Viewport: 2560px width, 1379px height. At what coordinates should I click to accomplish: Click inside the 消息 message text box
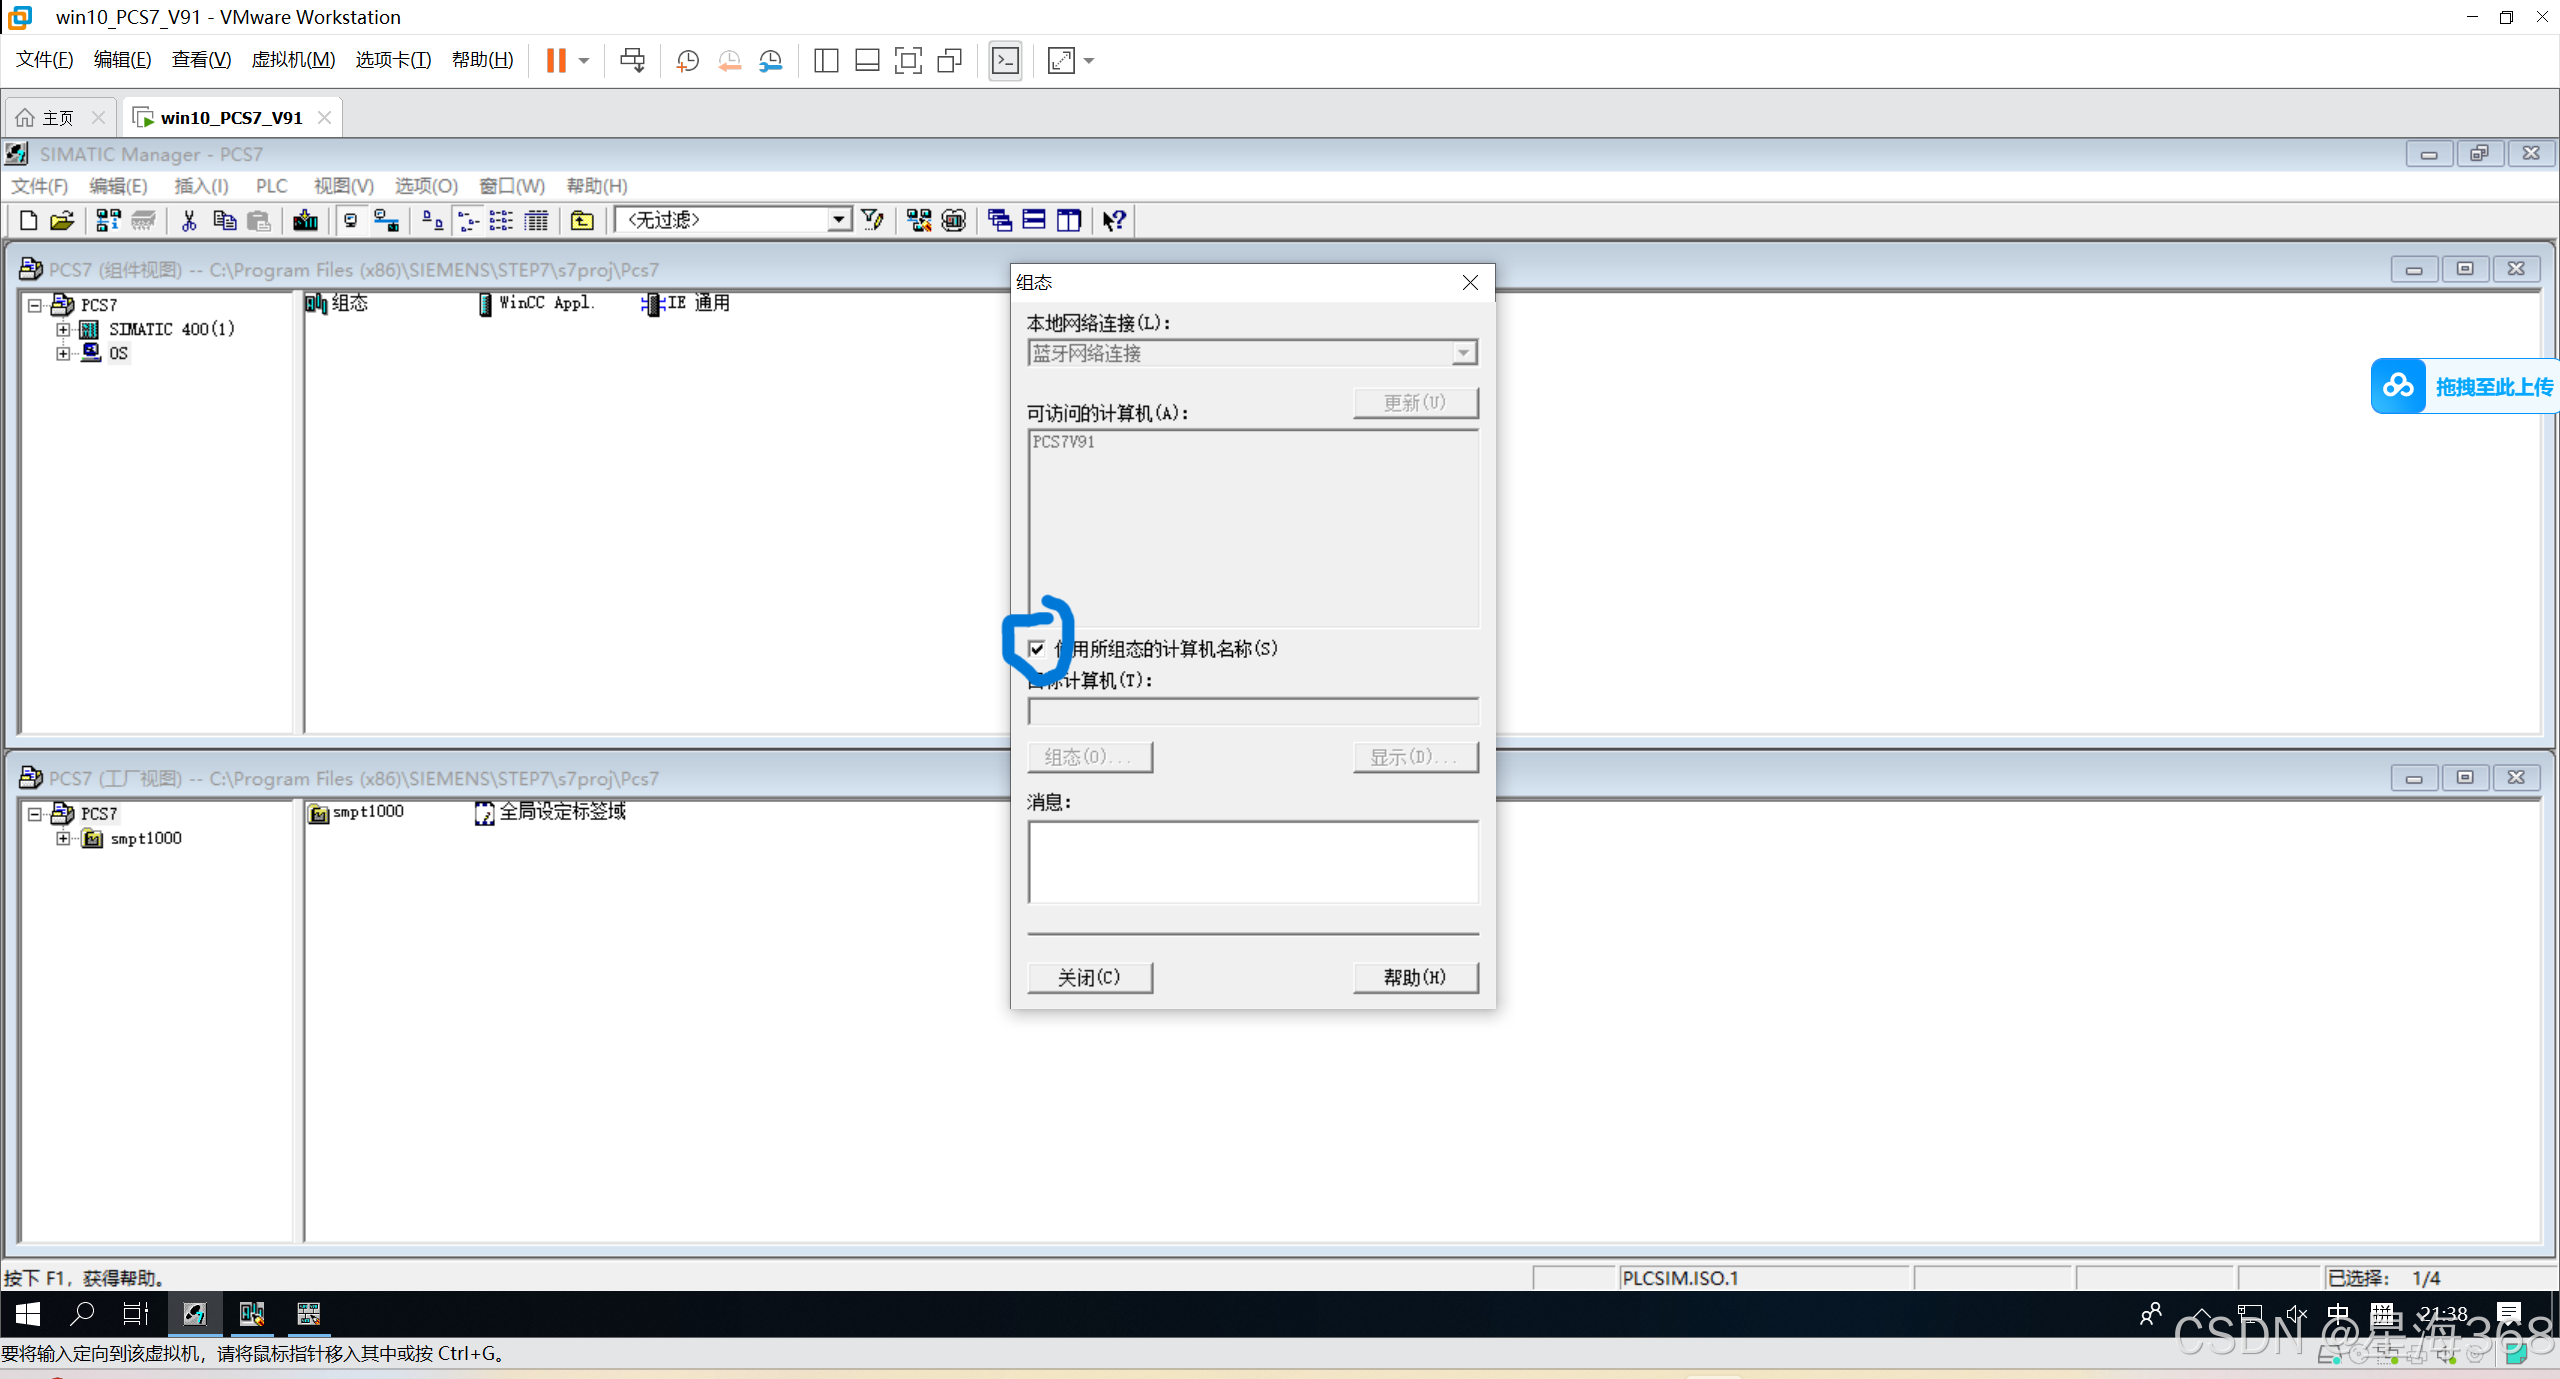click(1252, 862)
